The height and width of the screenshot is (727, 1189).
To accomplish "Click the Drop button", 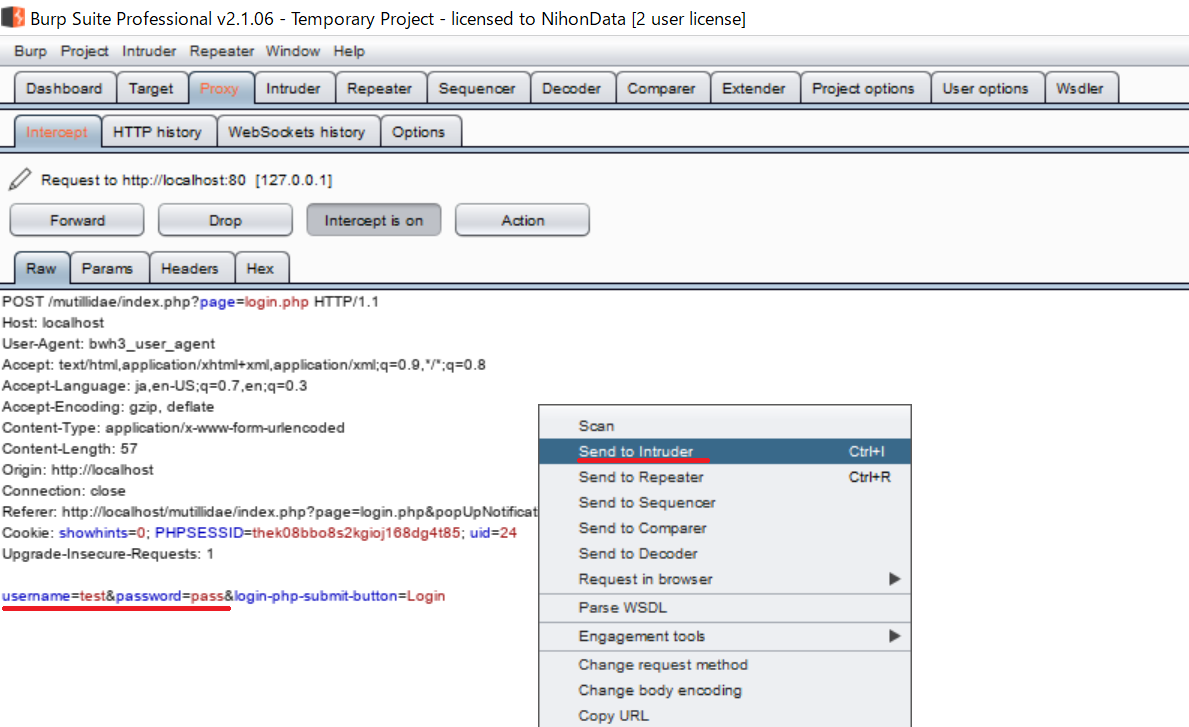I will tap(225, 221).
